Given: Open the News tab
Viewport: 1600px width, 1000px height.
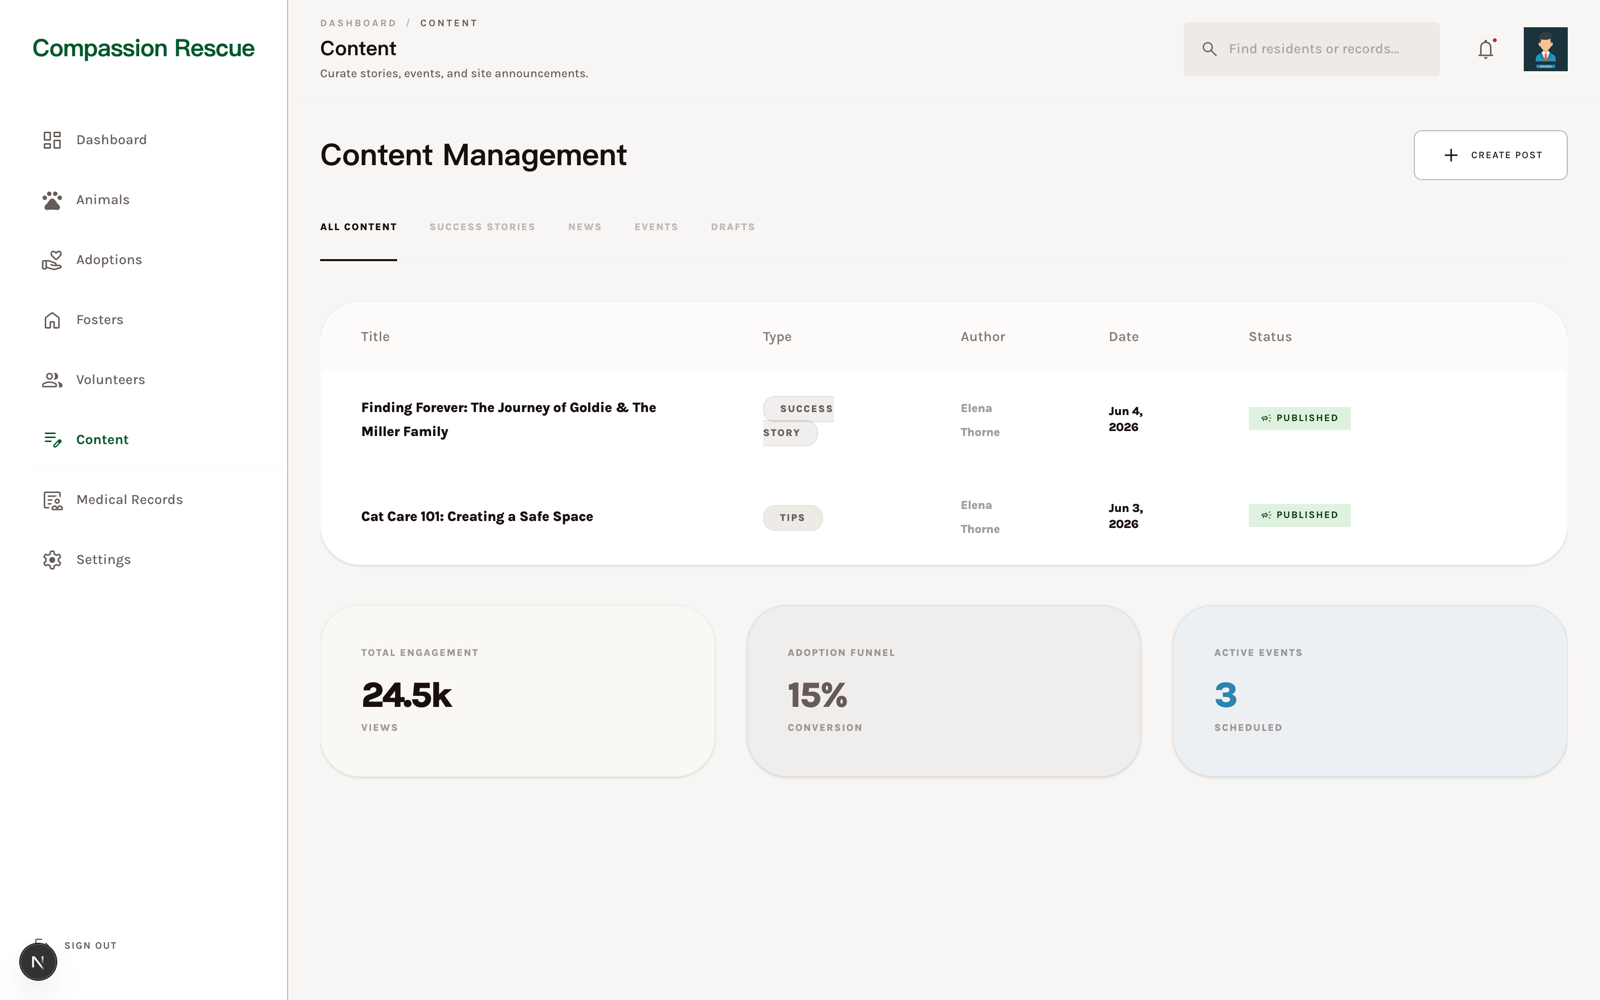Looking at the screenshot, I should [x=585, y=227].
